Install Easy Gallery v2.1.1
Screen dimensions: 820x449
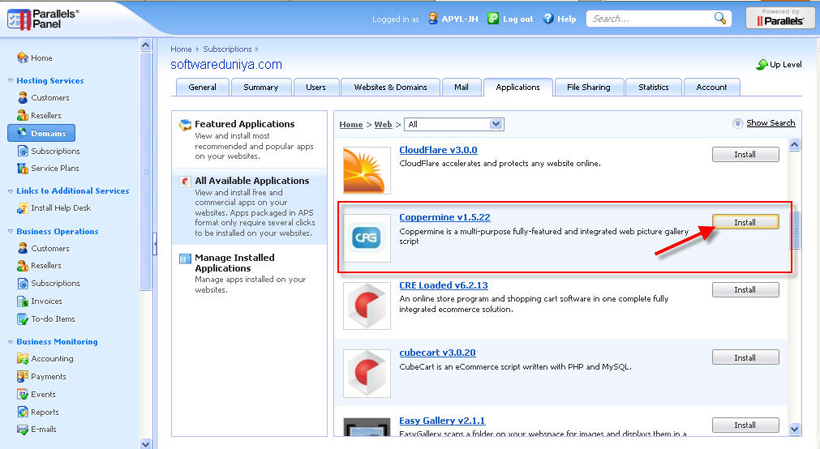(x=745, y=425)
